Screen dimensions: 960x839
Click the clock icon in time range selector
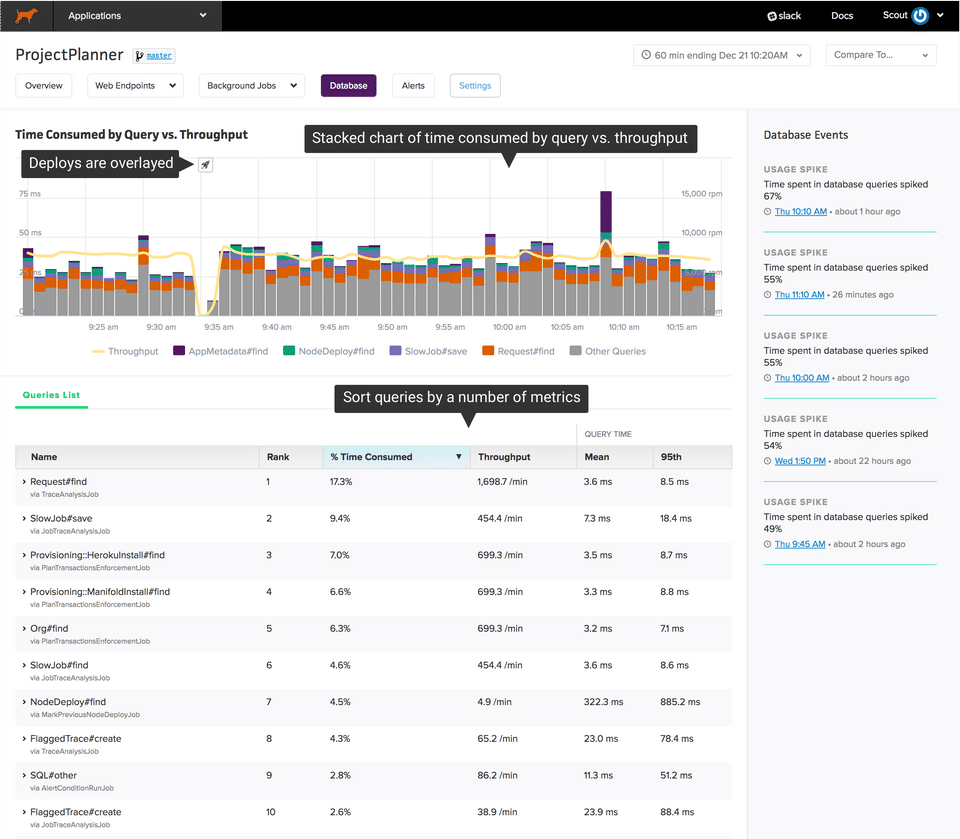coord(646,55)
